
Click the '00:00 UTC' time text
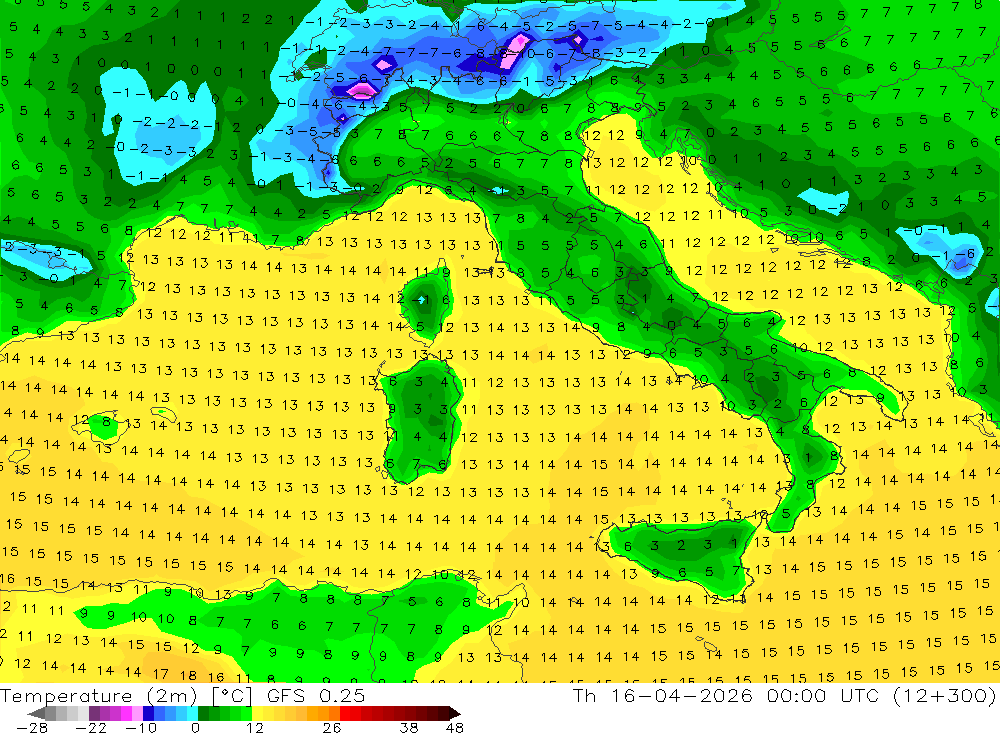pyautogui.click(x=823, y=696)
